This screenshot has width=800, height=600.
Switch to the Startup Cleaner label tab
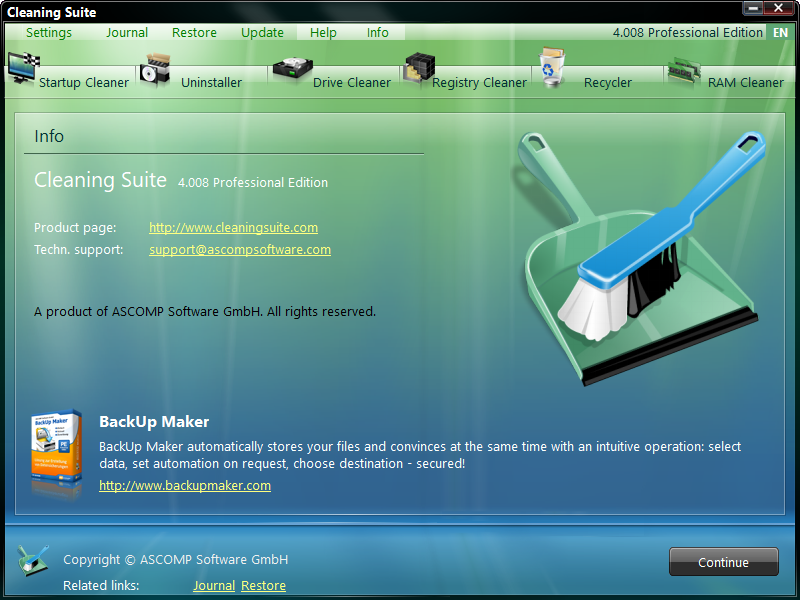coord(84,83)
